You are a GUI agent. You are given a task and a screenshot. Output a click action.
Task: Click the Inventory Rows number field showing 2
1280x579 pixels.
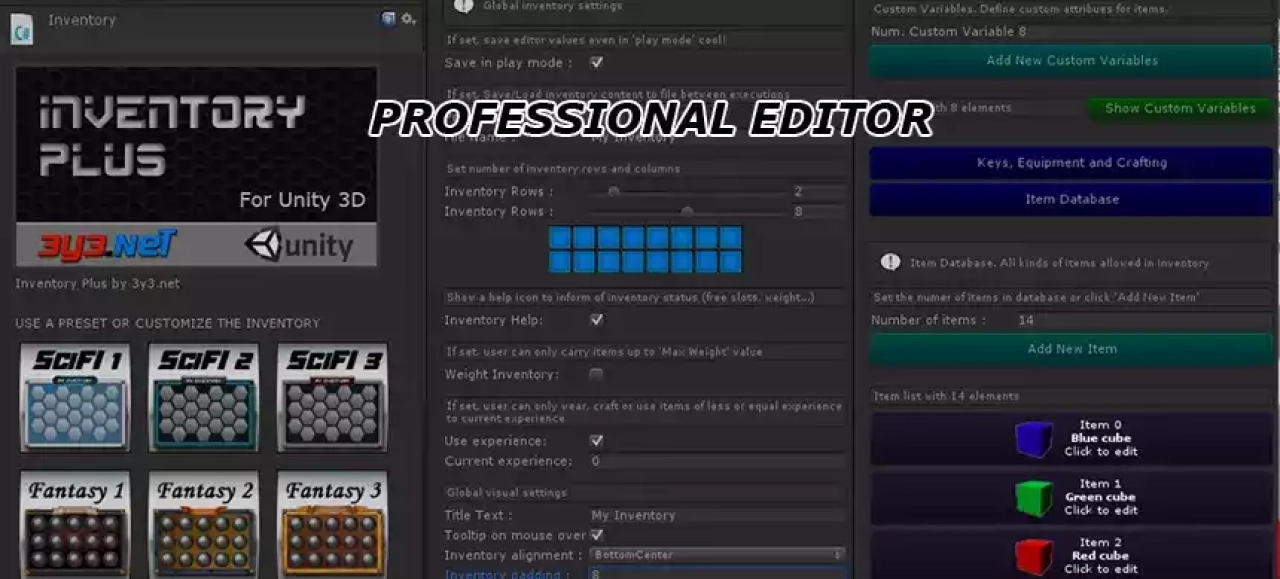[x=818, y=191]
